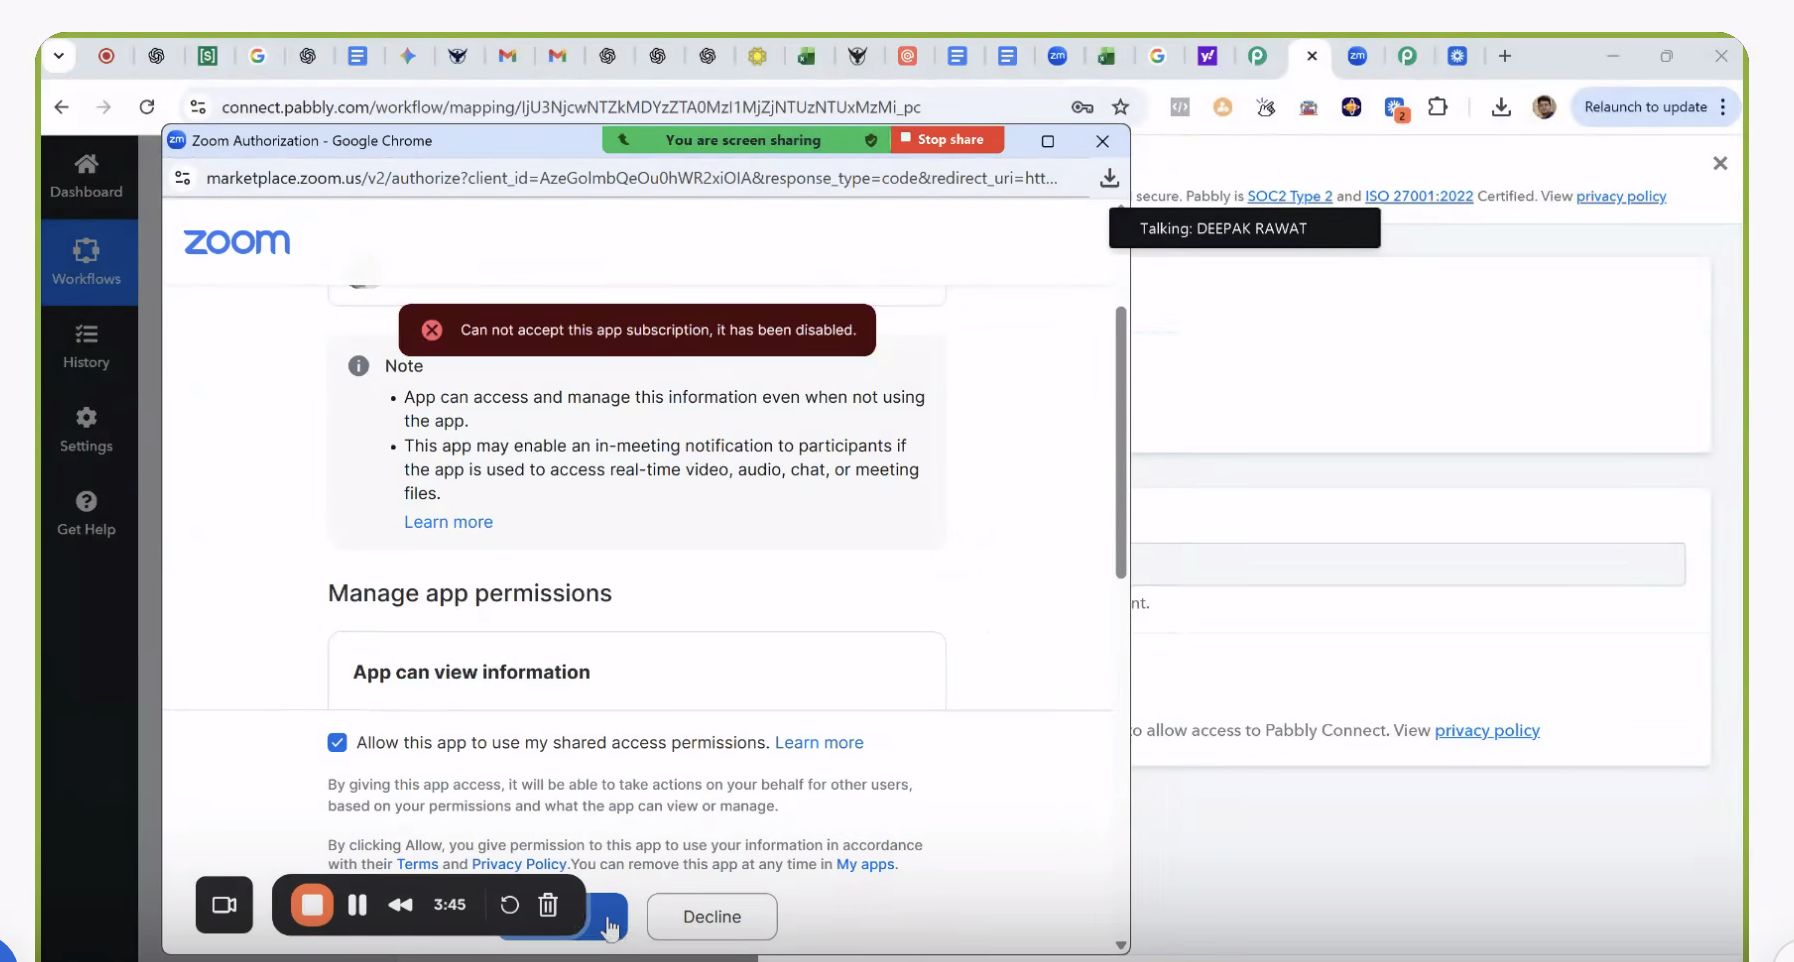
Task: Stop the screen recording
Action: tap(312, 905)
